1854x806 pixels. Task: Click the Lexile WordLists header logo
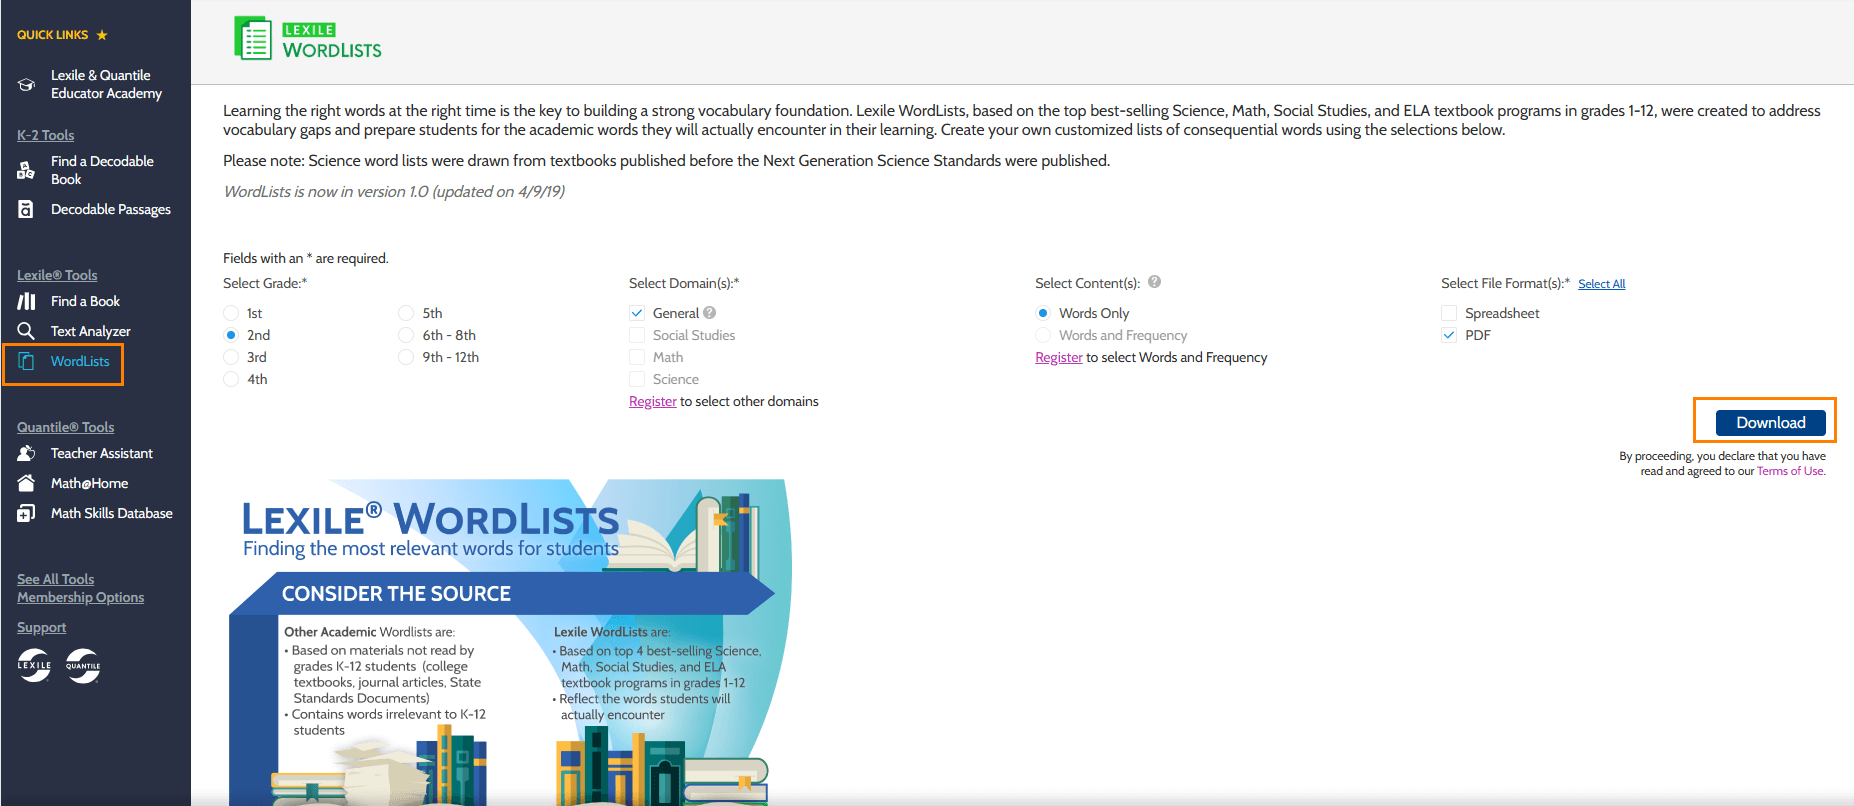coord(308,39)
